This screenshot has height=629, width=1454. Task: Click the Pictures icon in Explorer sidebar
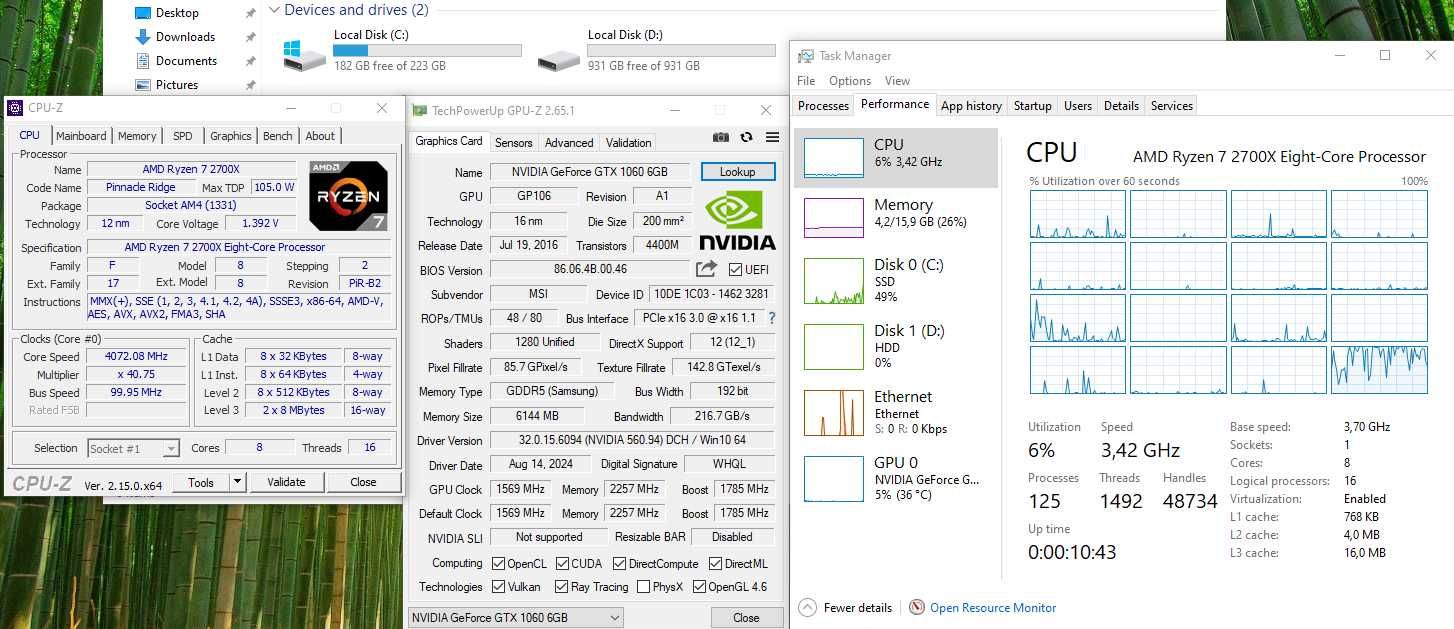tap(143, 85)
